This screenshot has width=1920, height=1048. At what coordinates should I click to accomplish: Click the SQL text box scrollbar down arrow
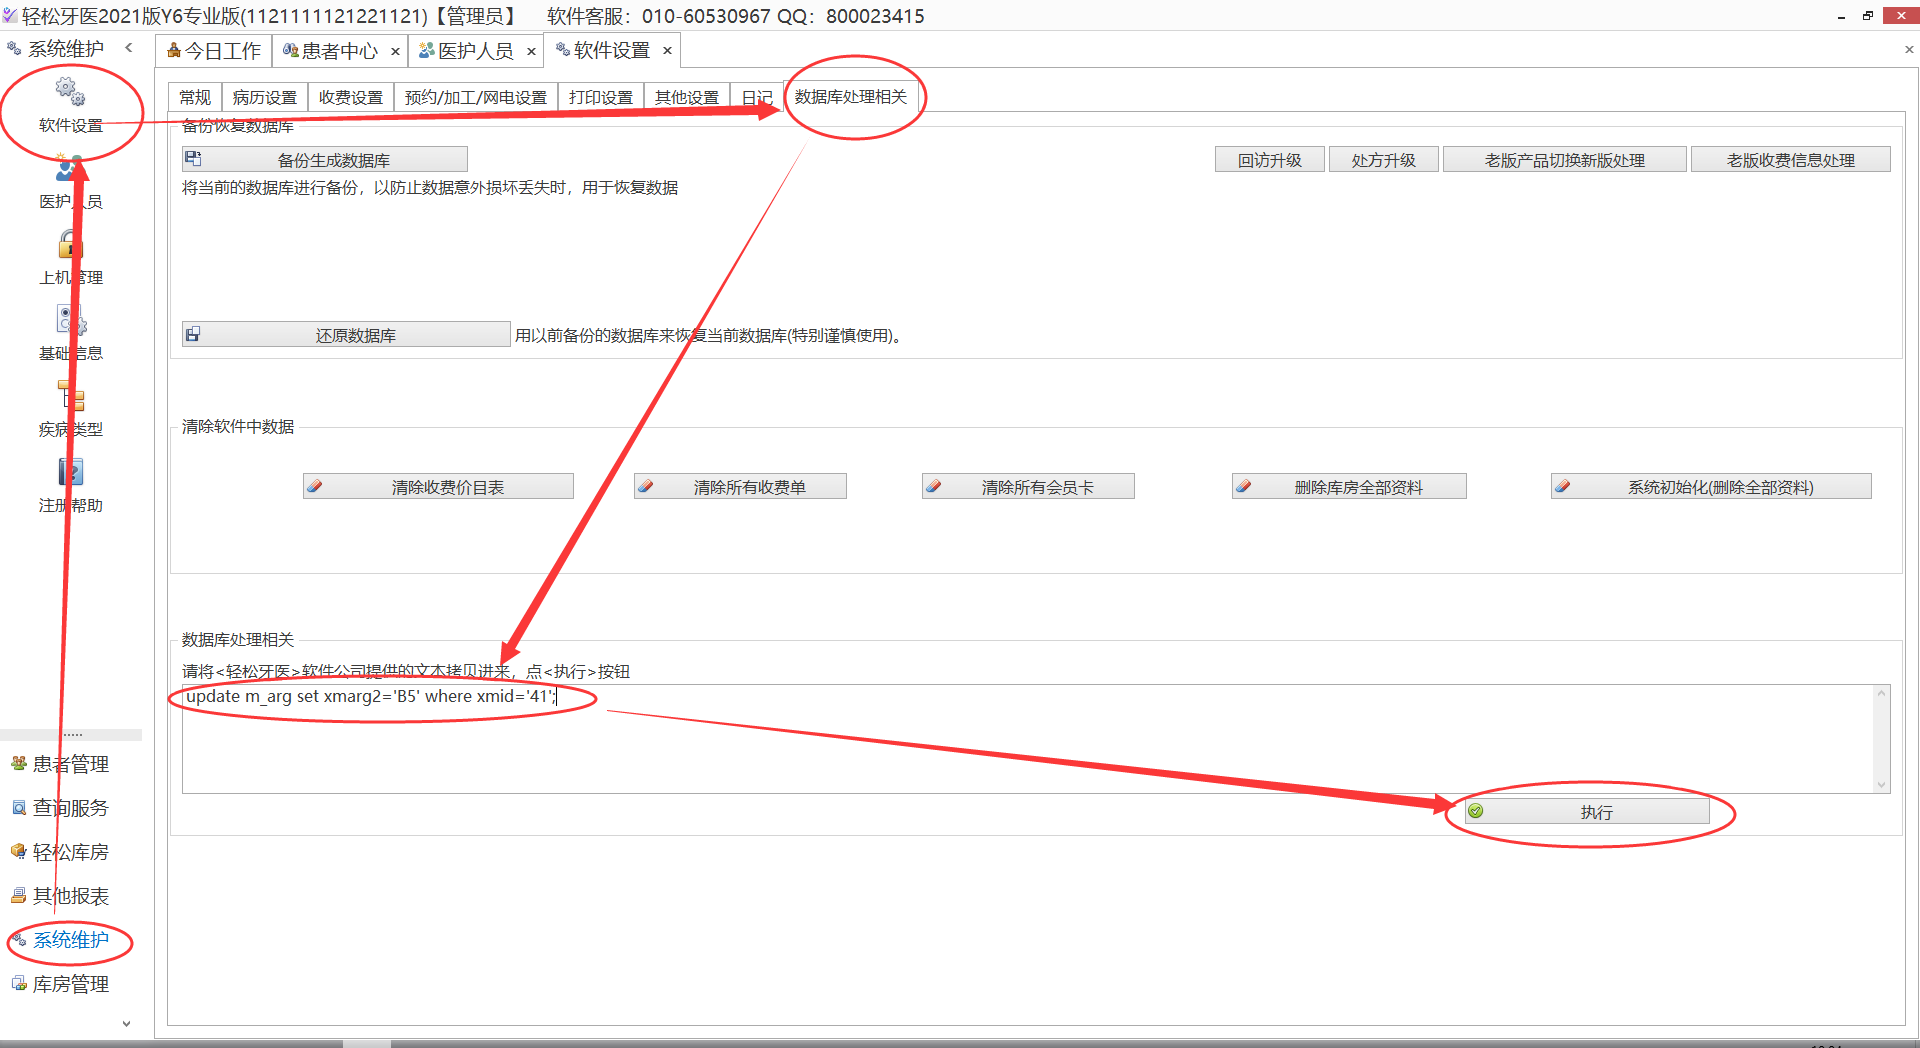[1882, 785]
